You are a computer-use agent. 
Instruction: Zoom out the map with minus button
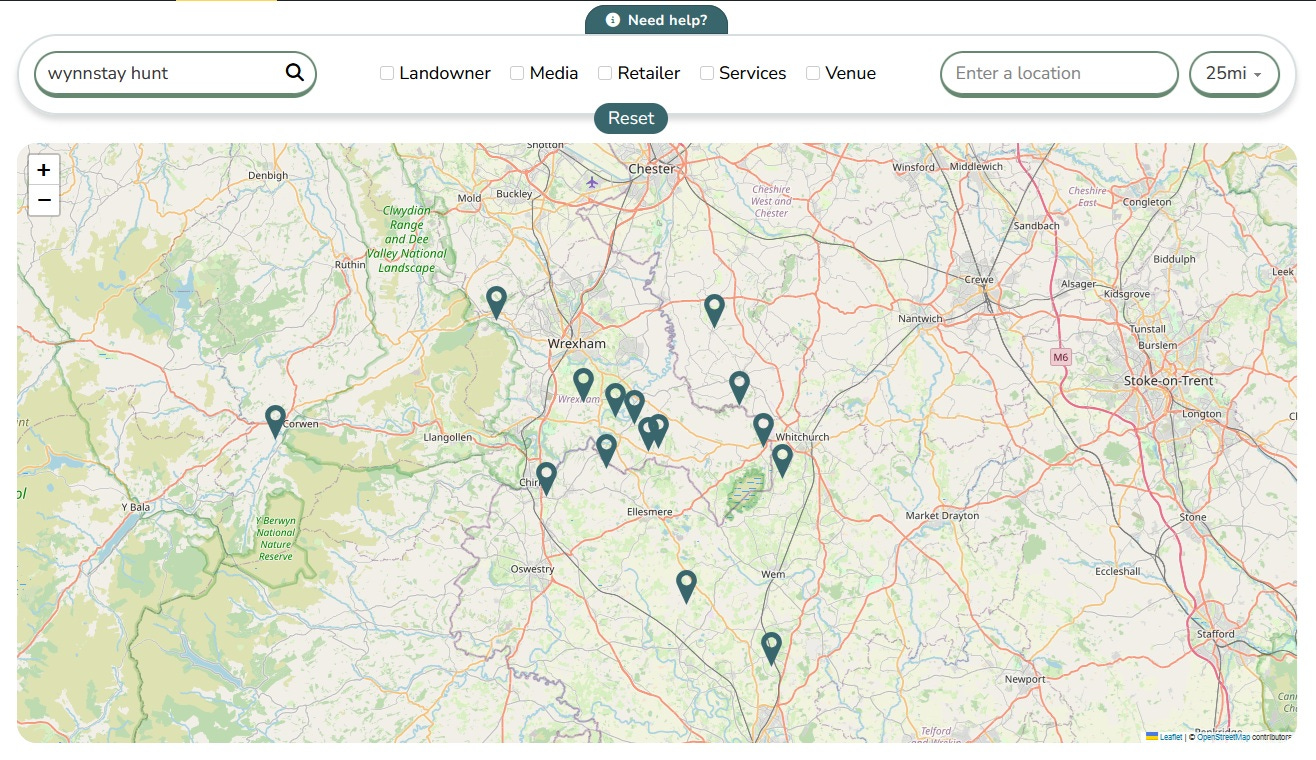tap(44, 200)
